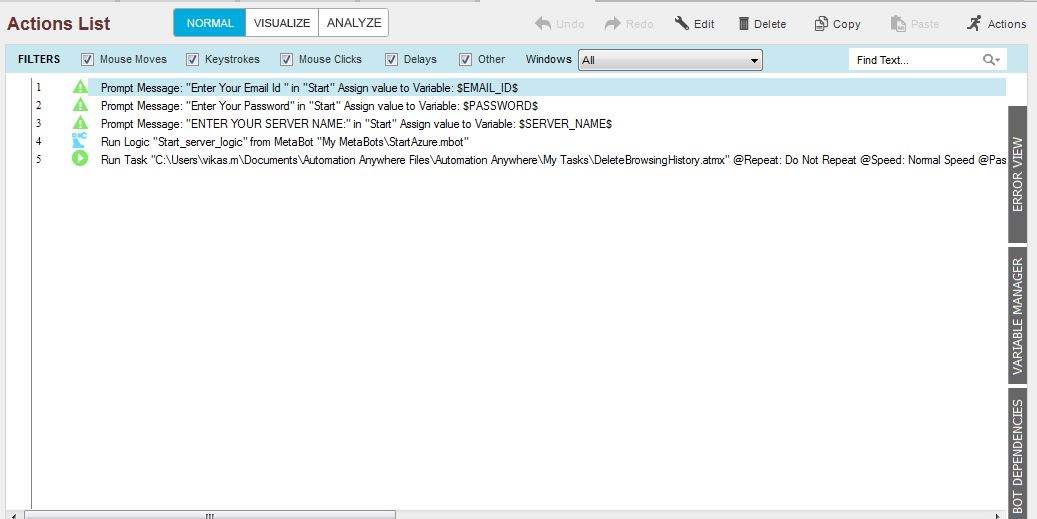Open the Actions running-man icon
1037x519 pixels.
pyautogui.click(x=974, y=24)
